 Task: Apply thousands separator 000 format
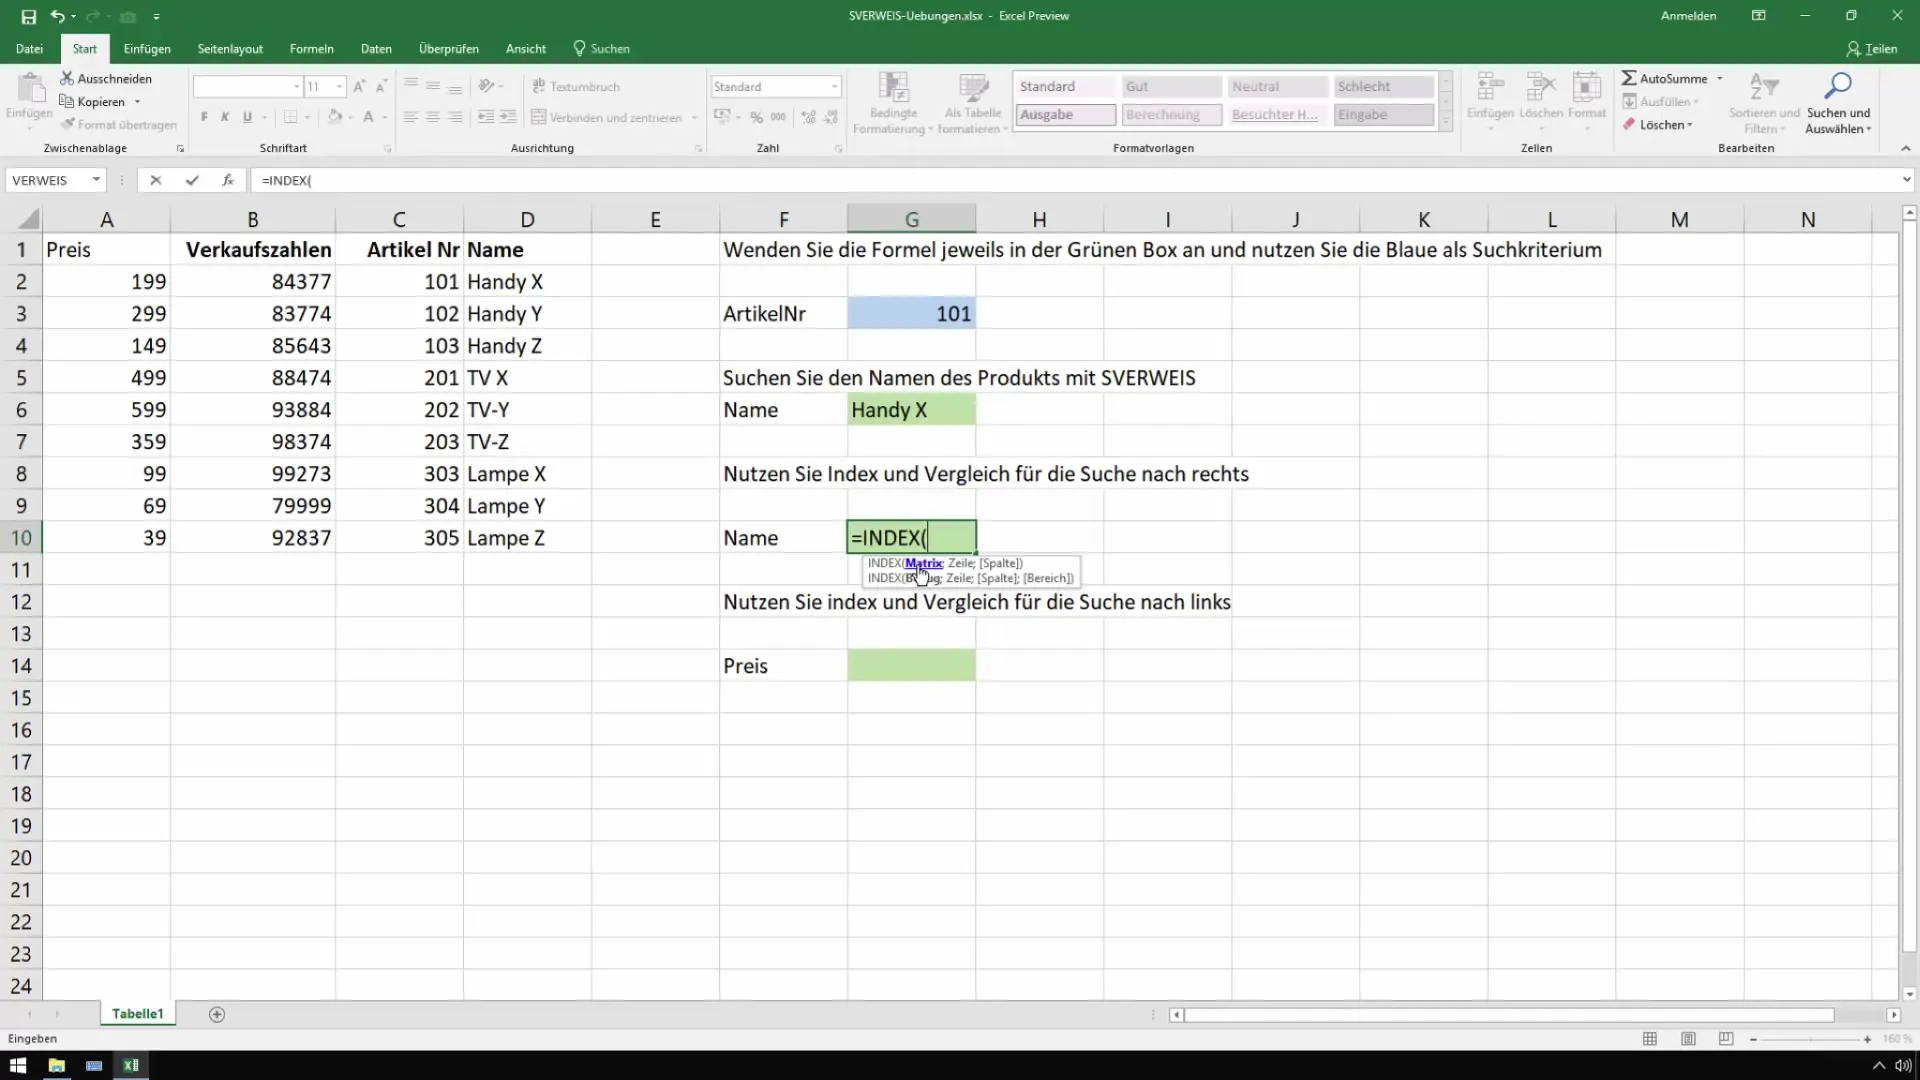tap(778, 117)
